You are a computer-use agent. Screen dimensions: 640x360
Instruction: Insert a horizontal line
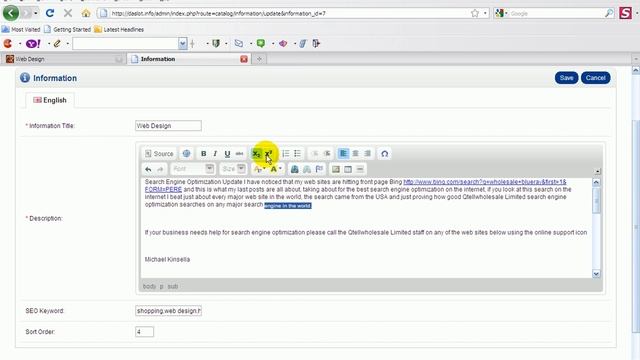(x=360, y=169)
